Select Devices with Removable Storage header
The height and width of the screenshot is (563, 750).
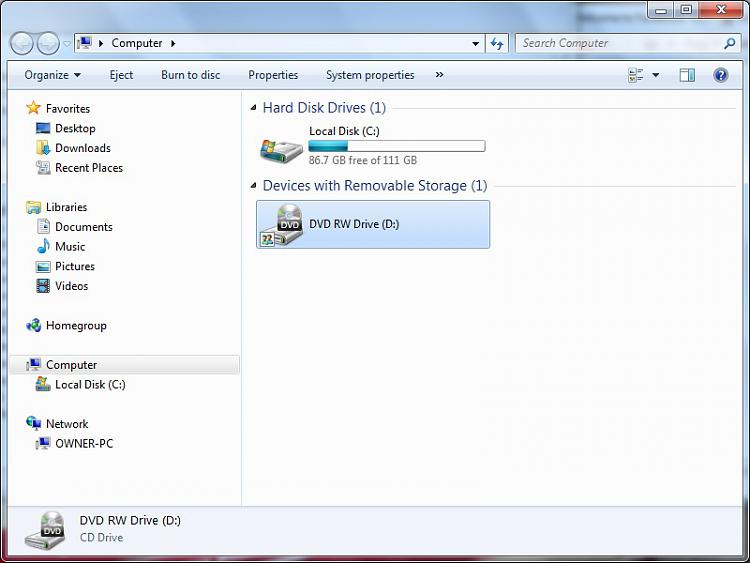point(375,186)
